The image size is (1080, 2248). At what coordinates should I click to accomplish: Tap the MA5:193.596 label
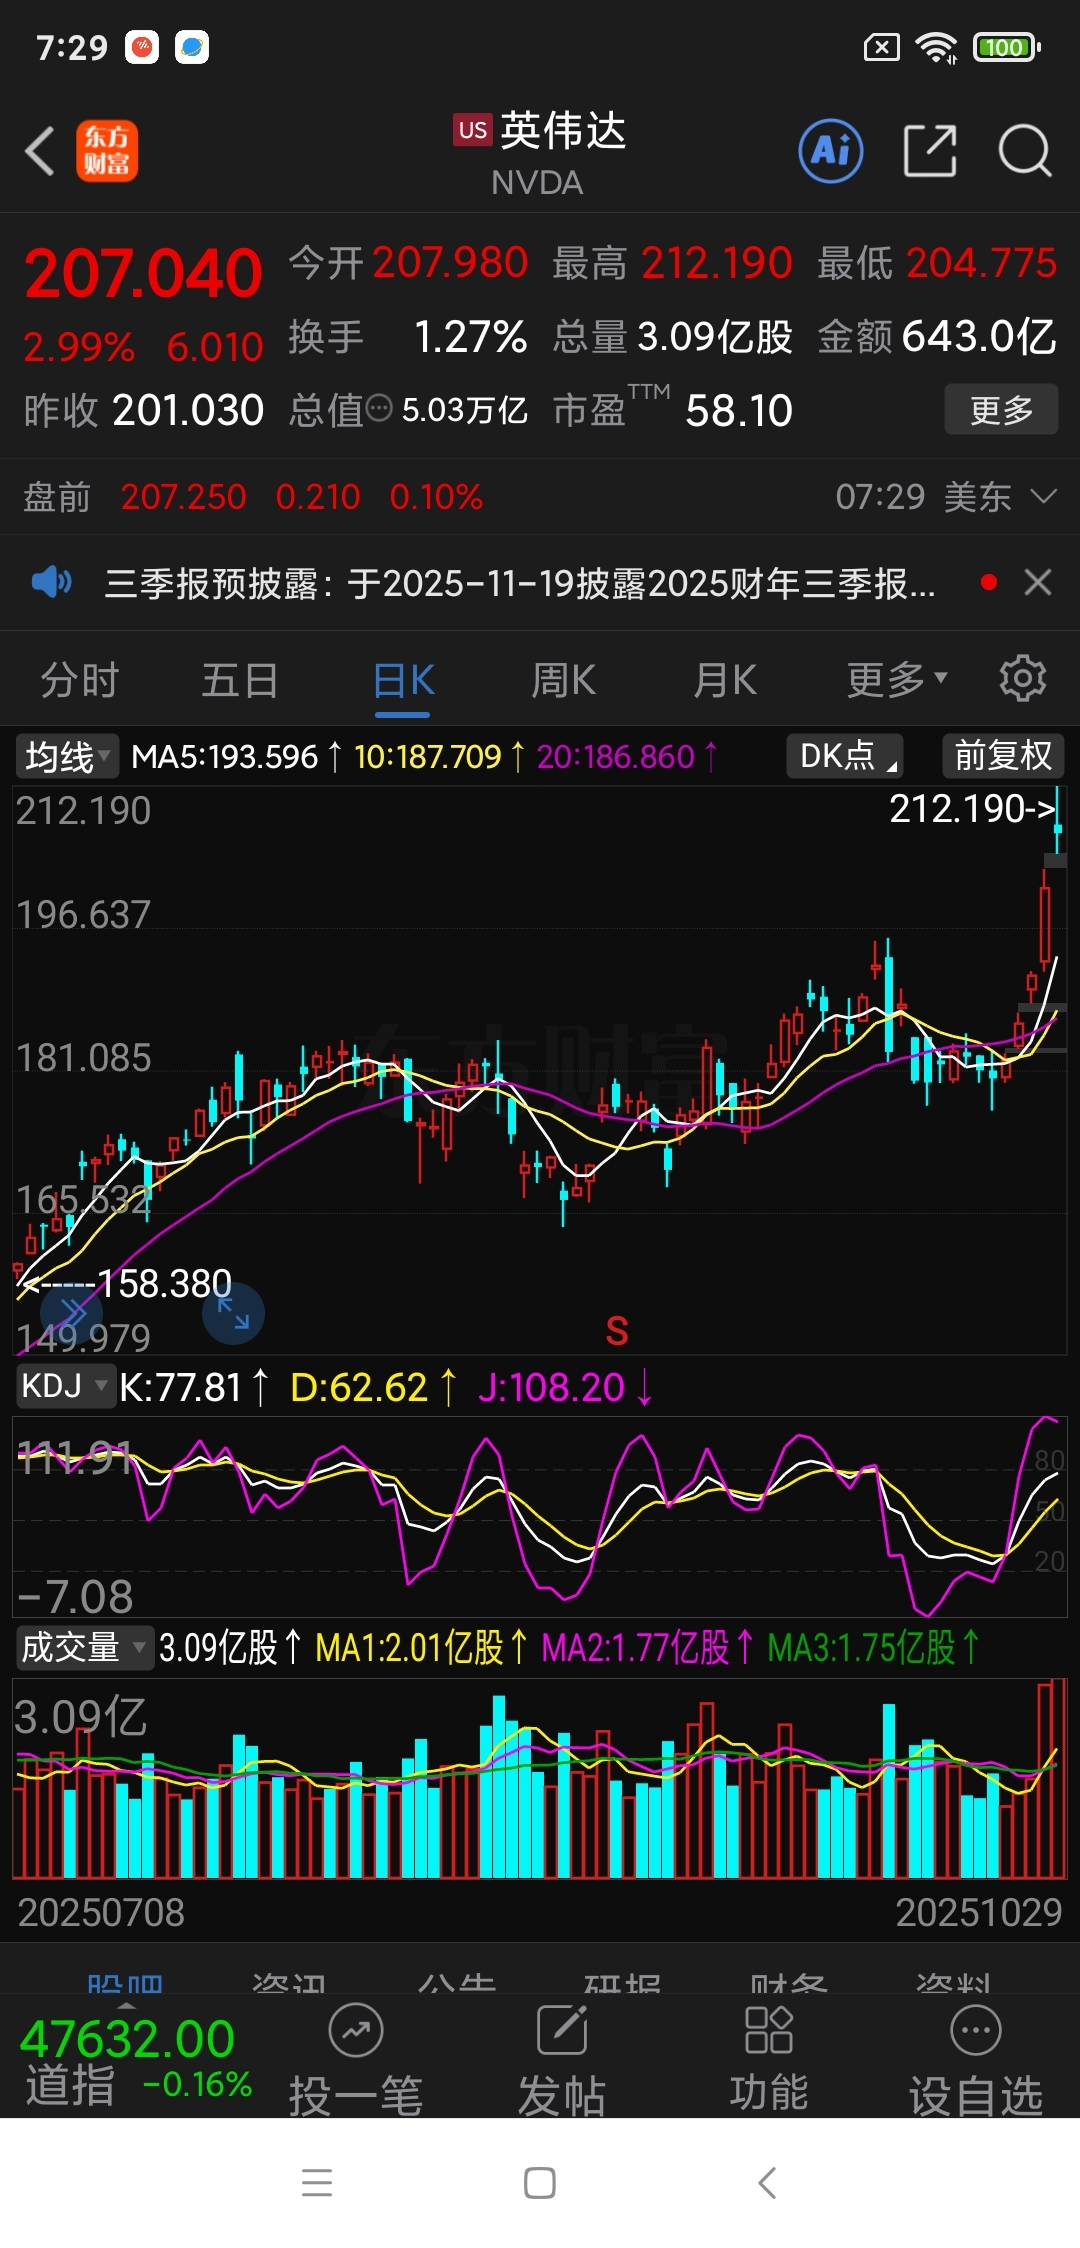click(236, 756)
